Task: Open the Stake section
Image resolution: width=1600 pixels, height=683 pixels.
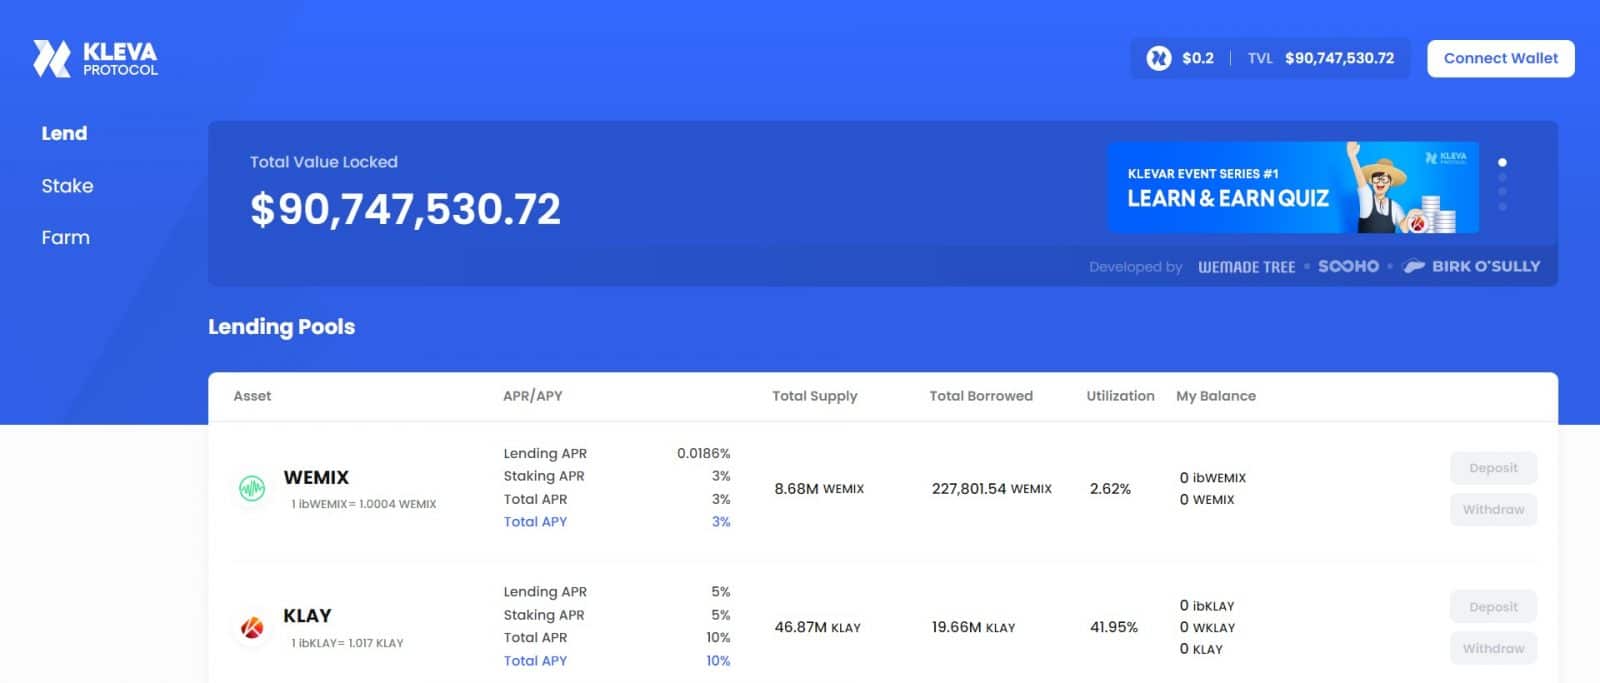Action: click(67, 186)
